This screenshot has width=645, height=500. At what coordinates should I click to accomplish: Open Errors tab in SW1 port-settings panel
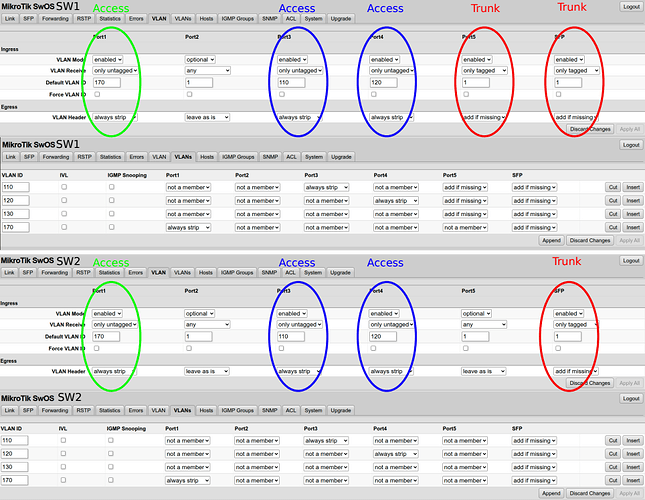click(136, 19)
